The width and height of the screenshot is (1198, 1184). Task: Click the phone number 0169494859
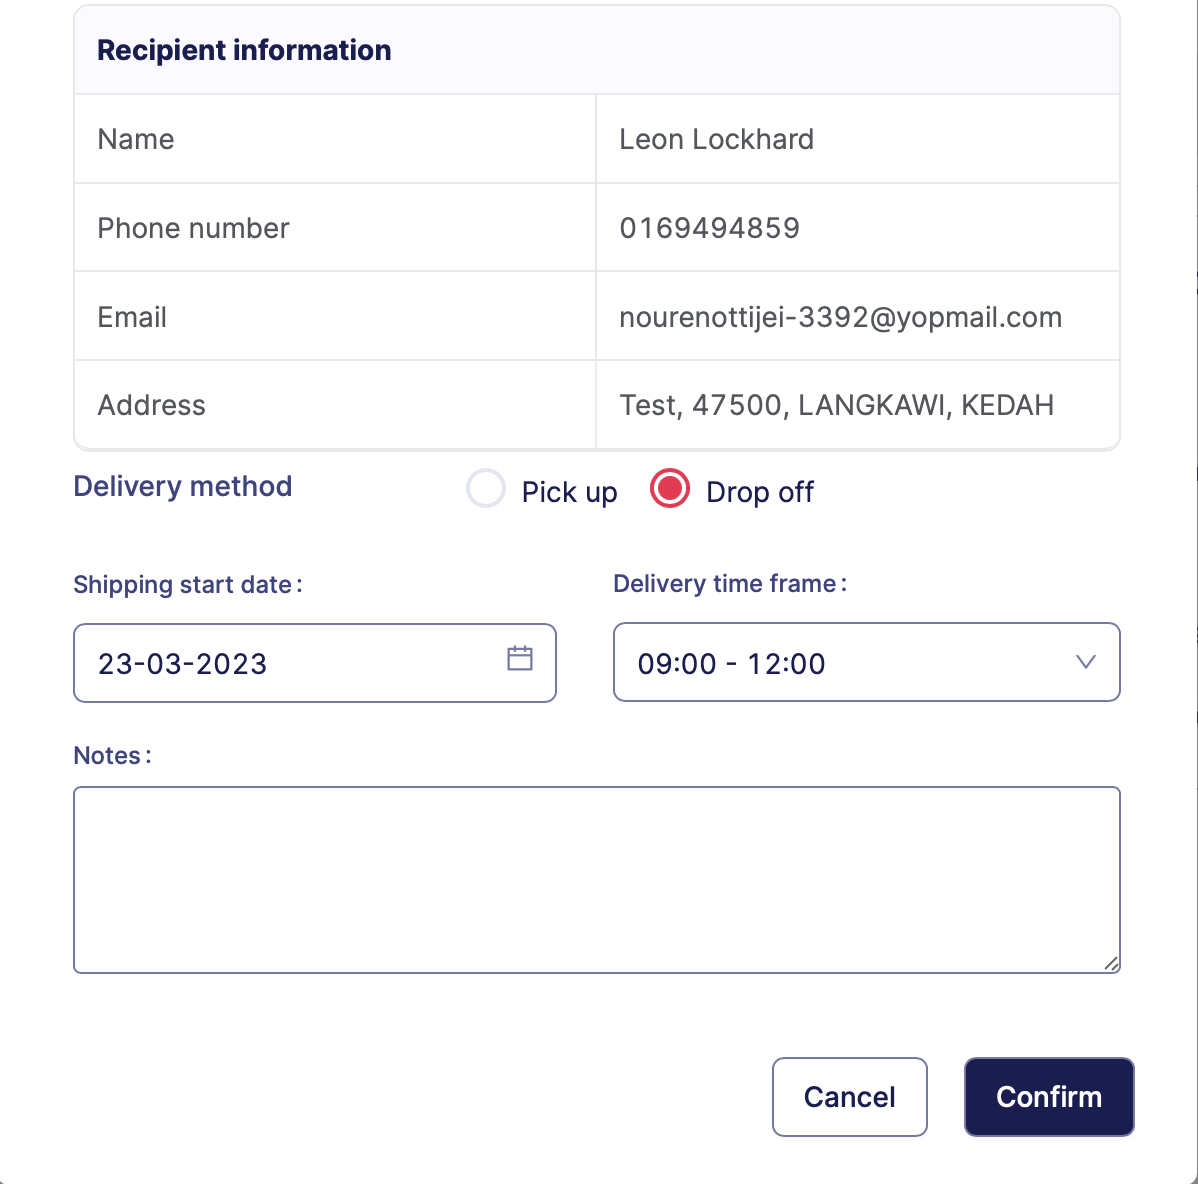point(709,228)
